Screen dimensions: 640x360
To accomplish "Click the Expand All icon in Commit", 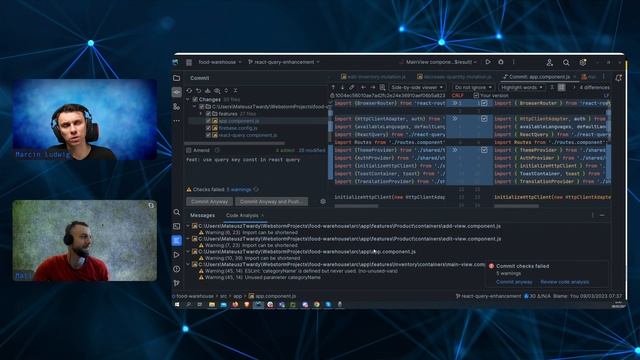I will coord(227,91).
